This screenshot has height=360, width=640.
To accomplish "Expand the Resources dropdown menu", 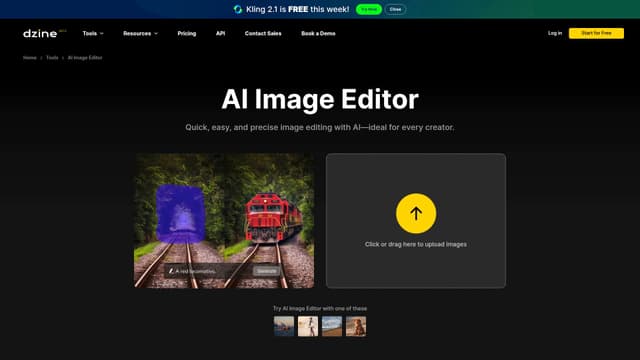I will pyautogui.click(x=140, y=33).
